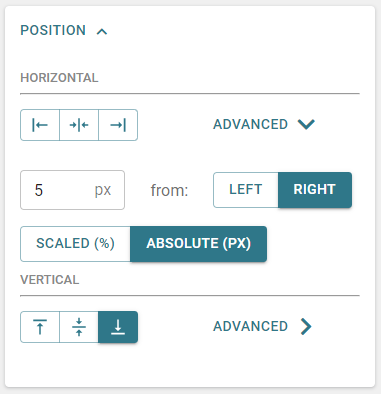381x394 pixels.
Task: Set offset origin to RIGHT
Action: [315, 190]
